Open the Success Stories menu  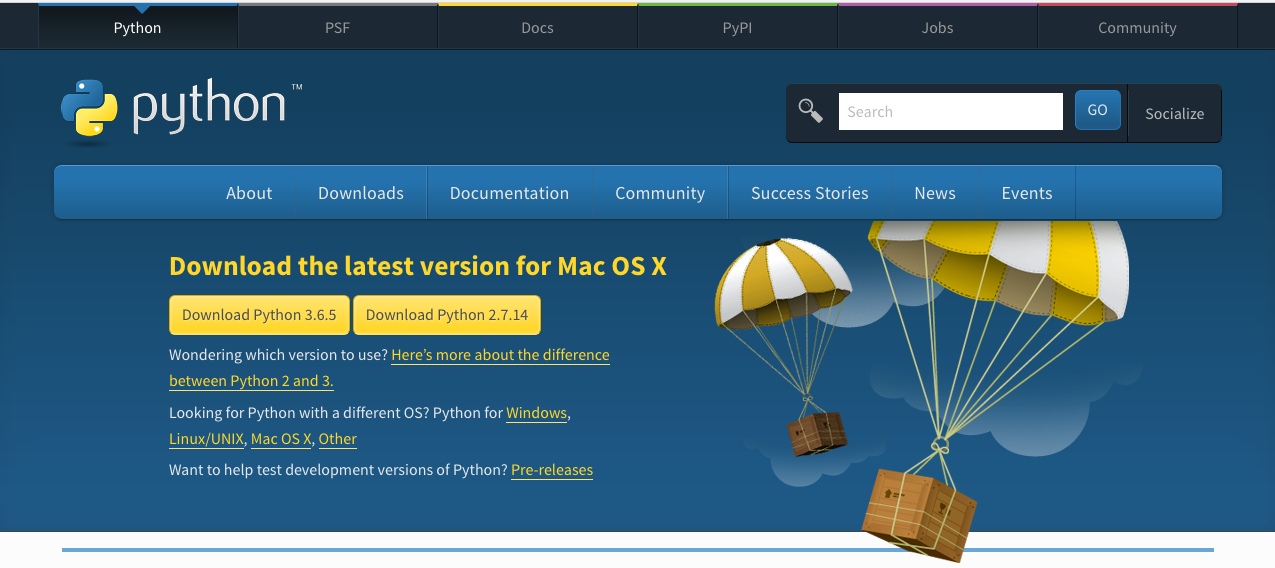click(810, 193)
